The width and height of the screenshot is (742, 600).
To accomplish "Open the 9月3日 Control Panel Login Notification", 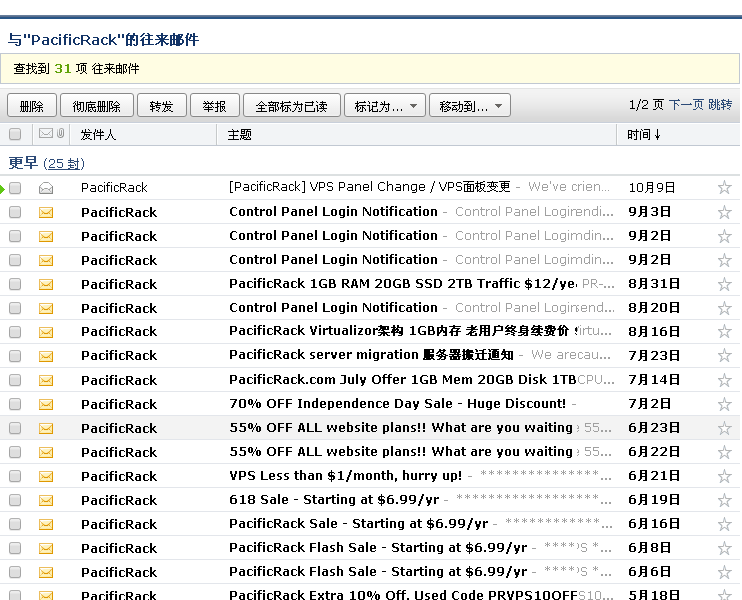I will coord(333,212).
